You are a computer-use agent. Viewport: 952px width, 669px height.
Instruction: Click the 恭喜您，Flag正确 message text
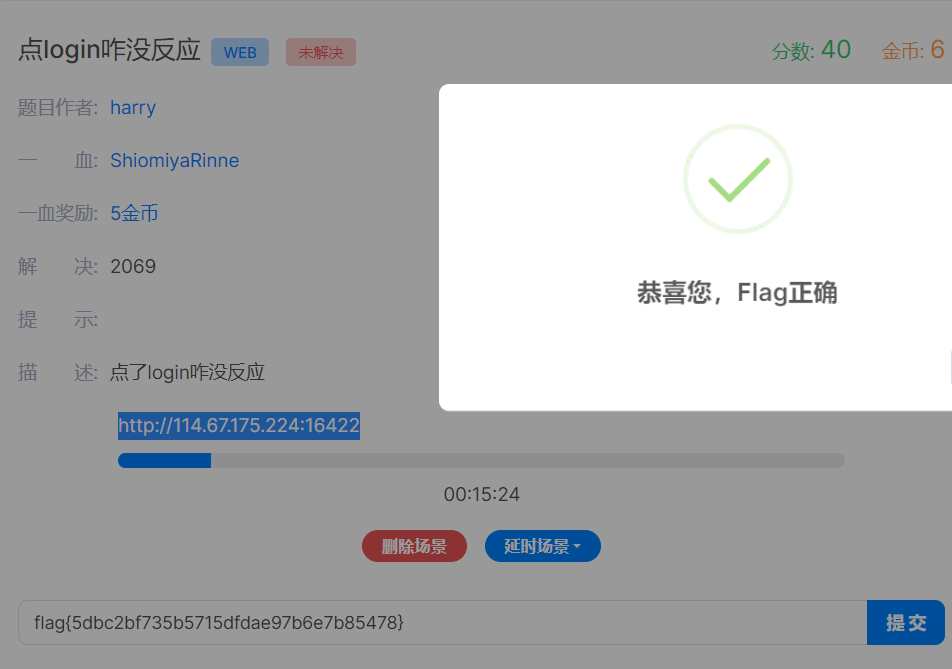tap(737, 293)
